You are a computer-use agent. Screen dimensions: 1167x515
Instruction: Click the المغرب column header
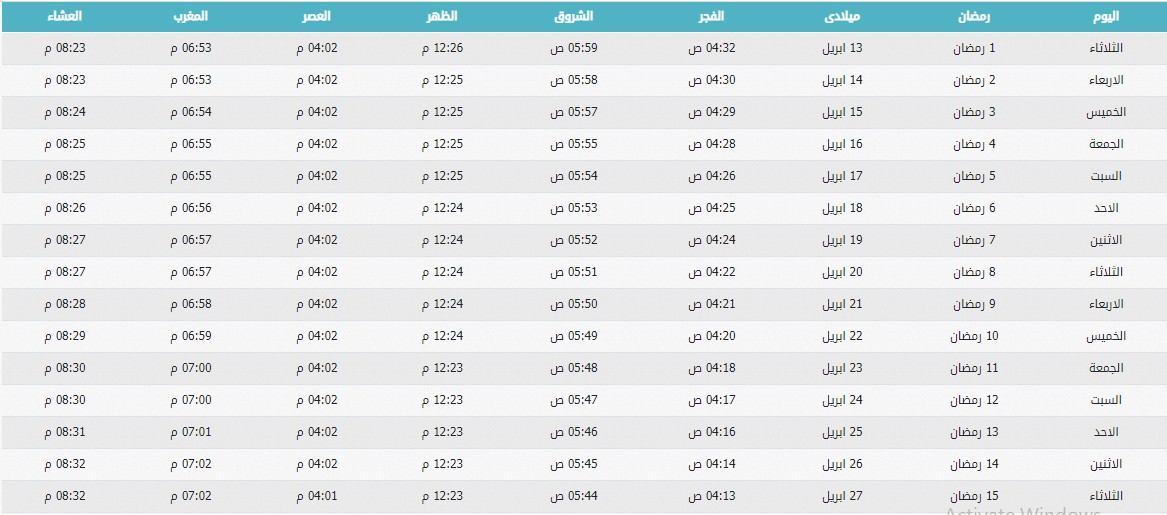(191, 16)
